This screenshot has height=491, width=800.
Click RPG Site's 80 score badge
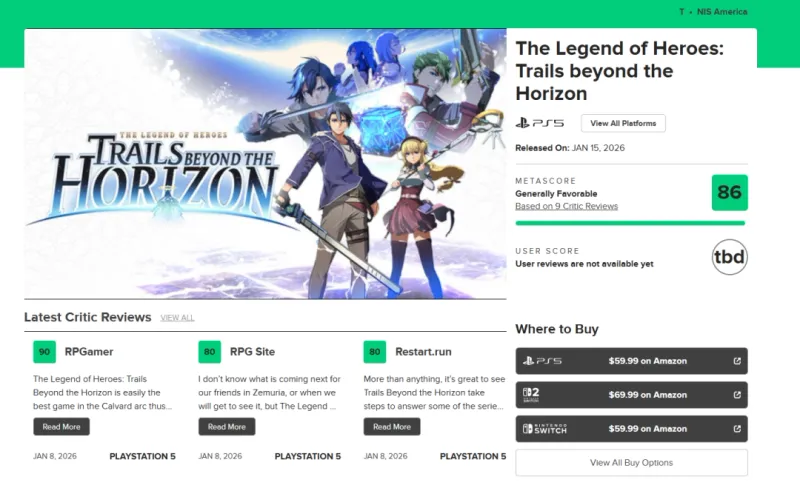(x=210, y=352)
